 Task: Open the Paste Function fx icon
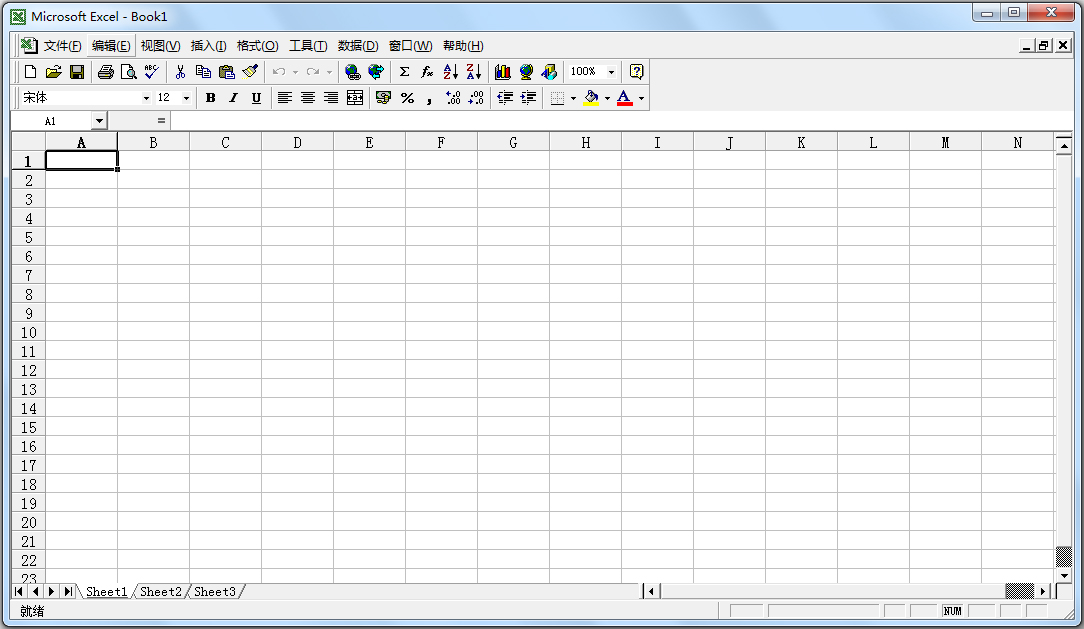point(428,72)
